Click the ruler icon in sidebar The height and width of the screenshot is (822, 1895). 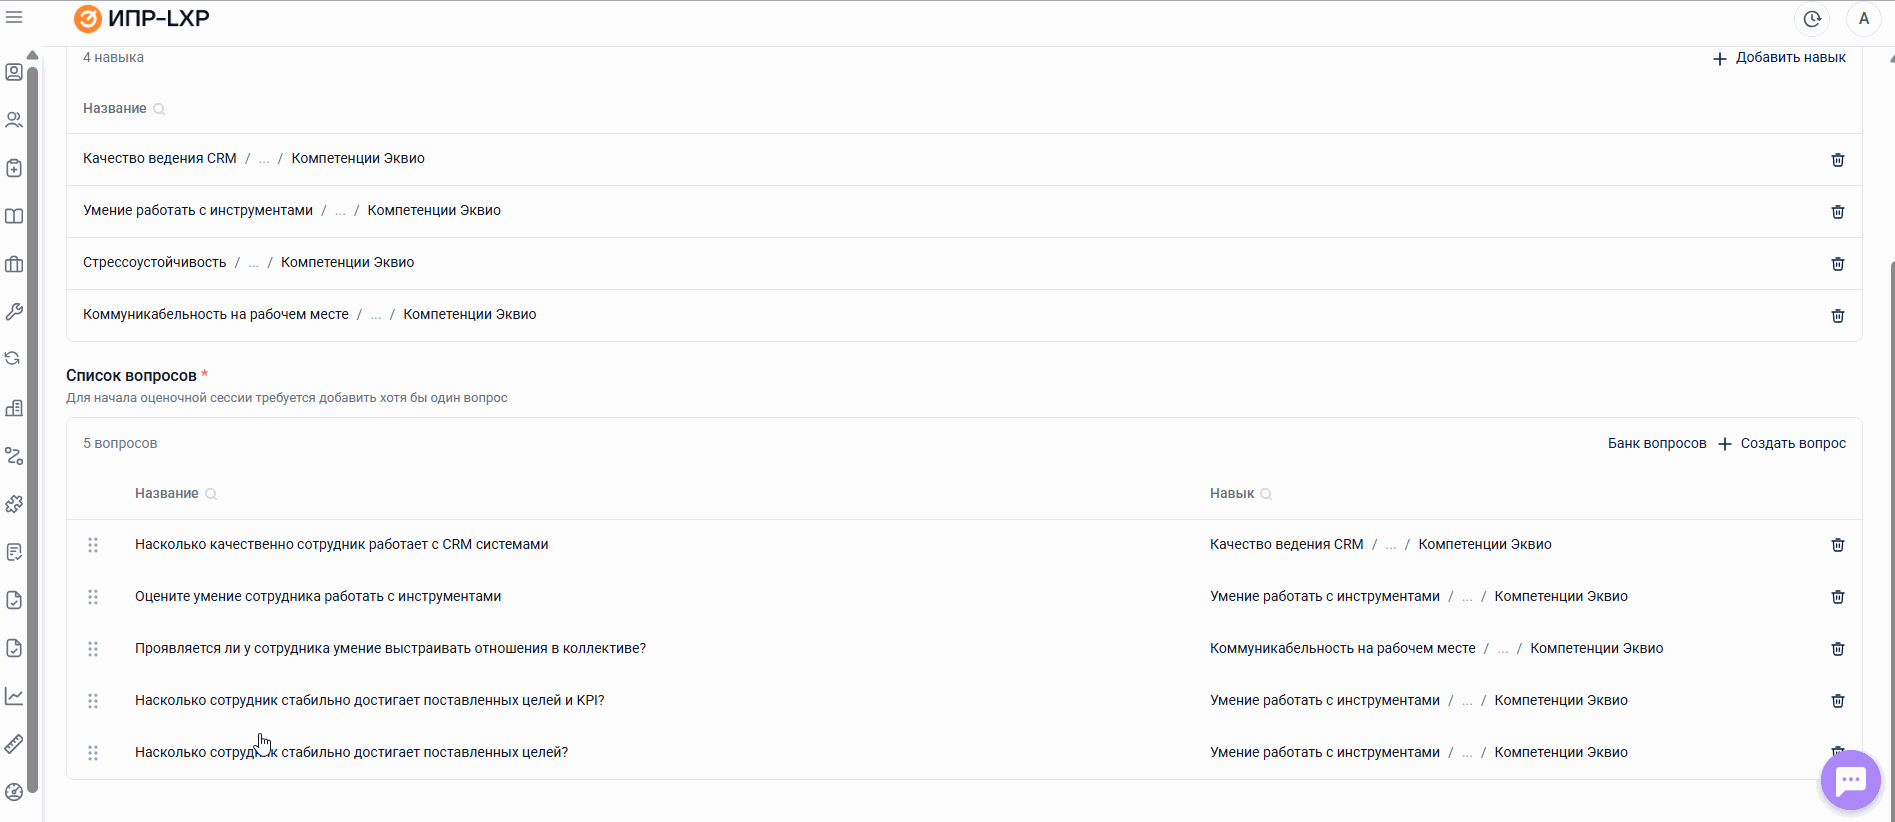coord(14,744)
